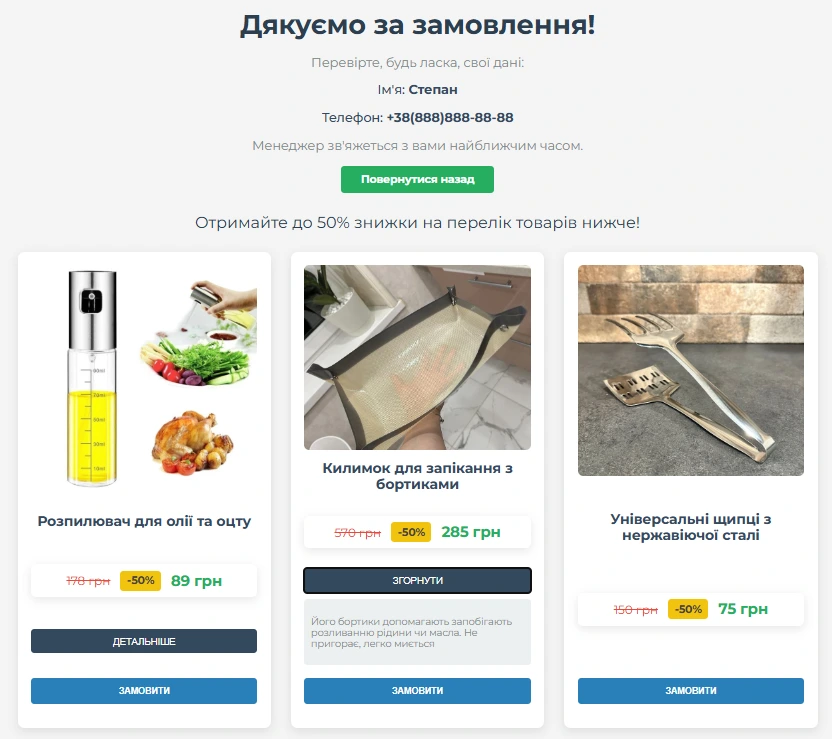Viewport: 832px width, 739px height.
Task: Collapse the description via ЗГОРНУТИ
Action: [417, 580]
